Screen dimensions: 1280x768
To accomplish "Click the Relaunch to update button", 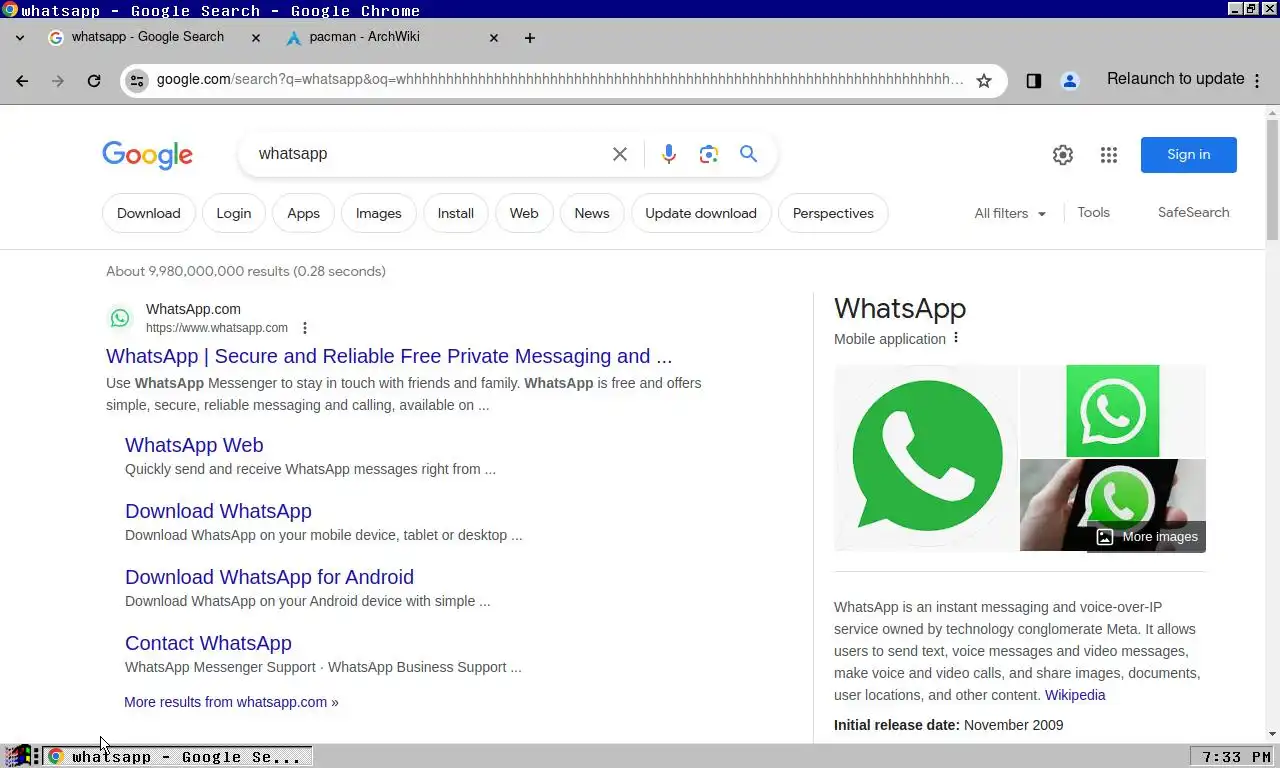I will click(1176, 79).
